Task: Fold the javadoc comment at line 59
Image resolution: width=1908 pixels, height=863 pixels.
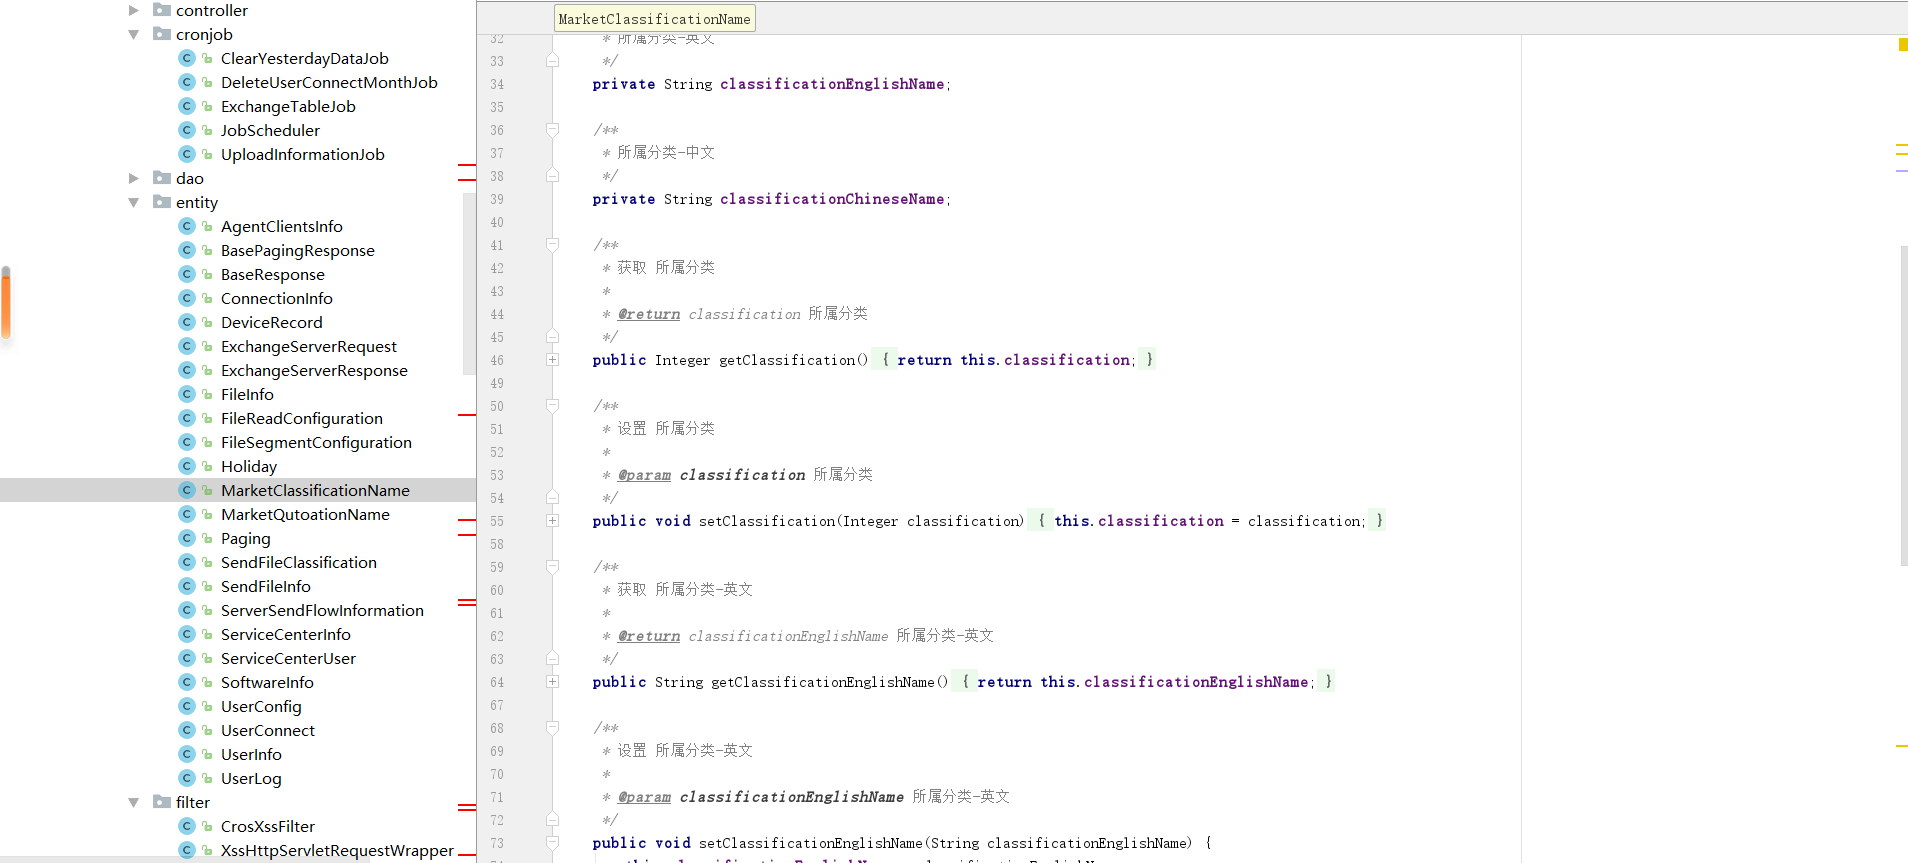Action: [552, 566]
